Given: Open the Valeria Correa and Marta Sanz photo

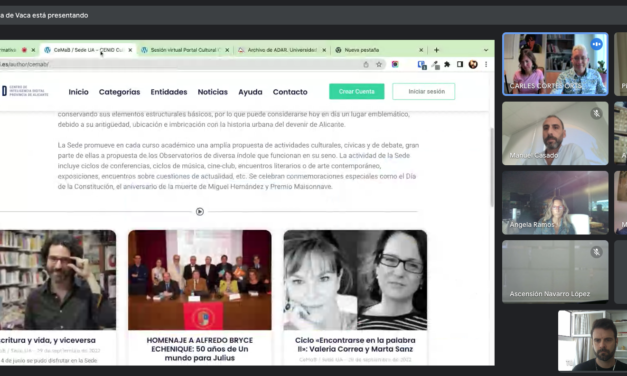Looking at the screenshot, I should 355,280.
